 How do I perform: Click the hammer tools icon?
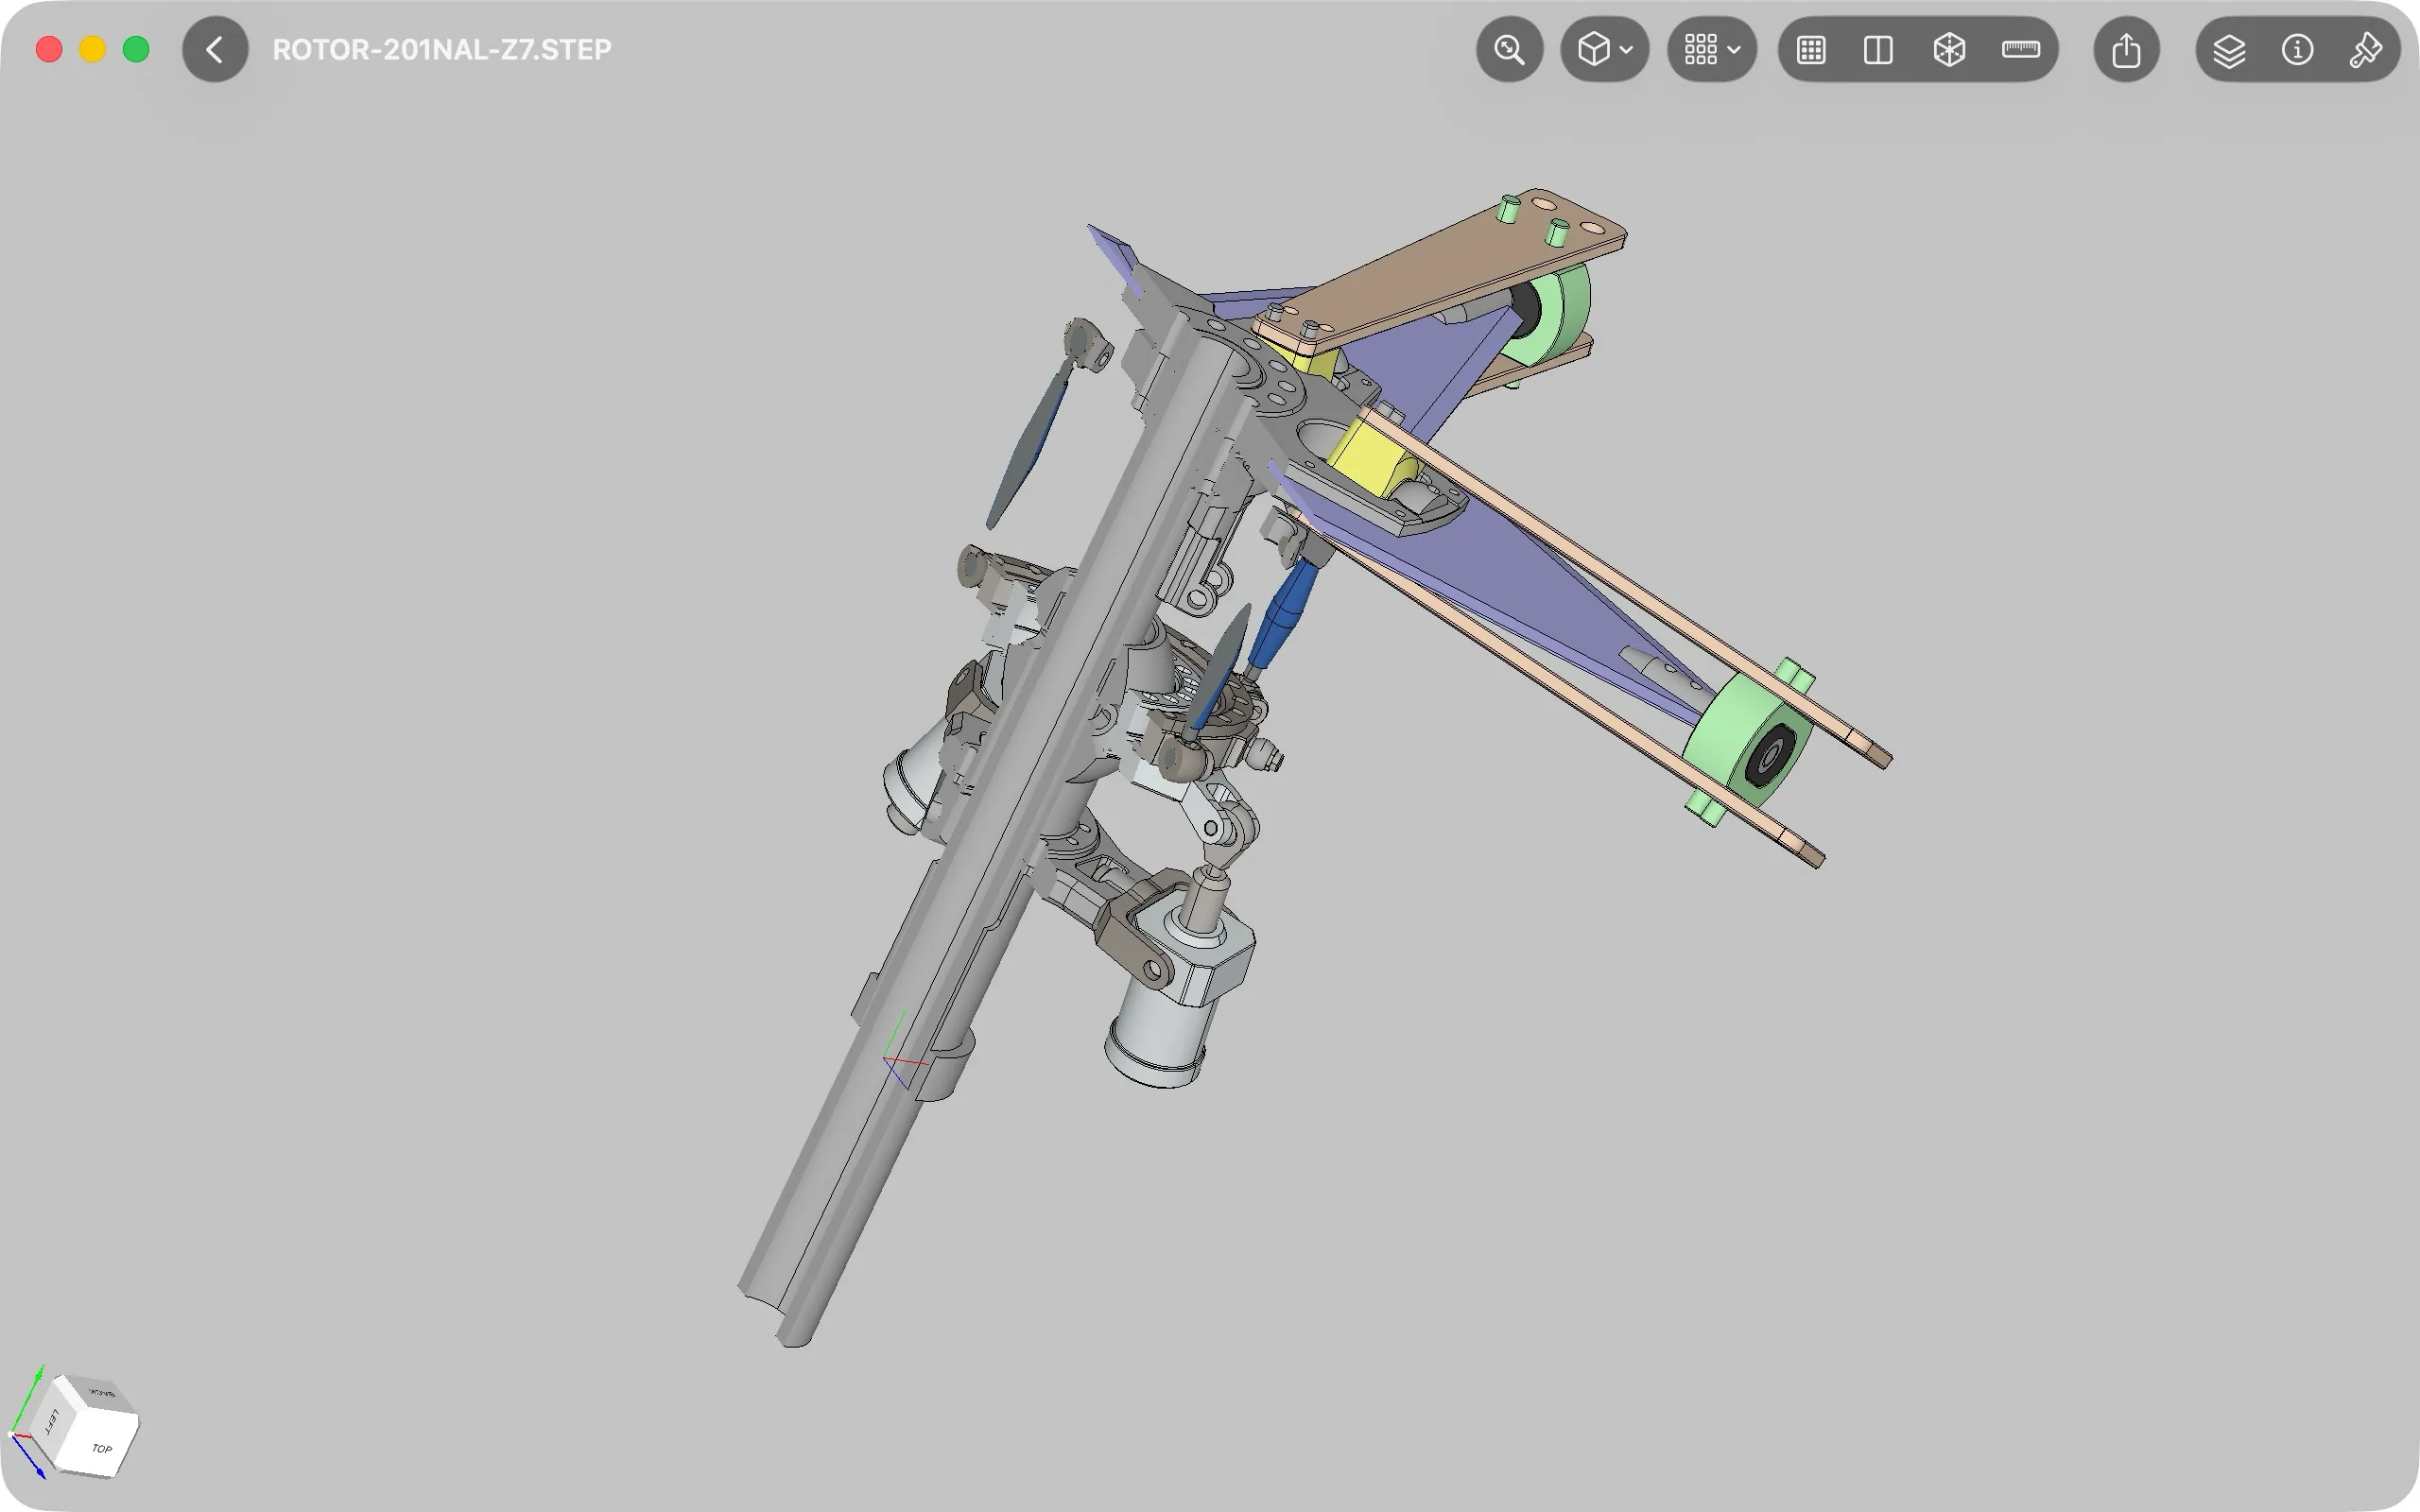pos(2365,49)
